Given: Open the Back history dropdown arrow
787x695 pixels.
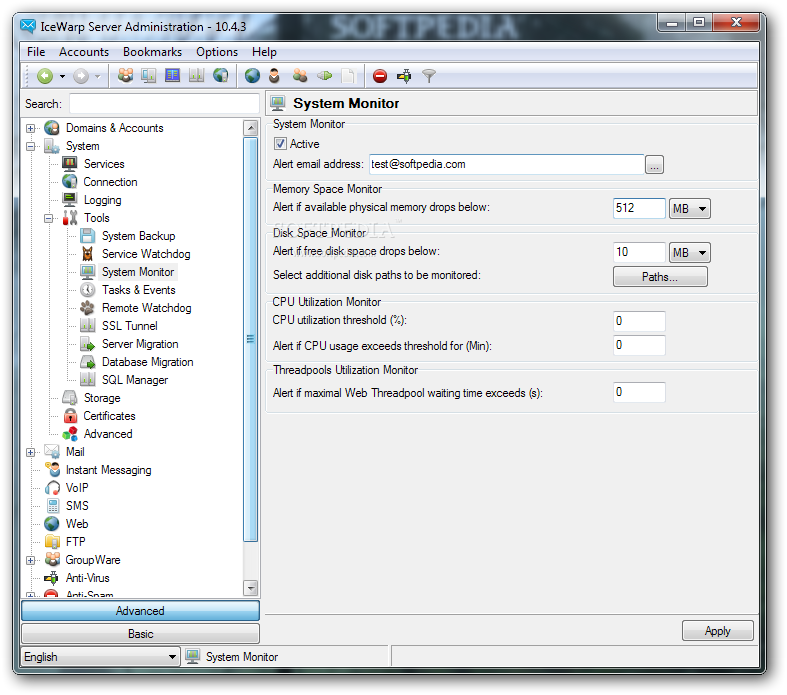Looking at the screenshot, I should (x=62, y=76).
